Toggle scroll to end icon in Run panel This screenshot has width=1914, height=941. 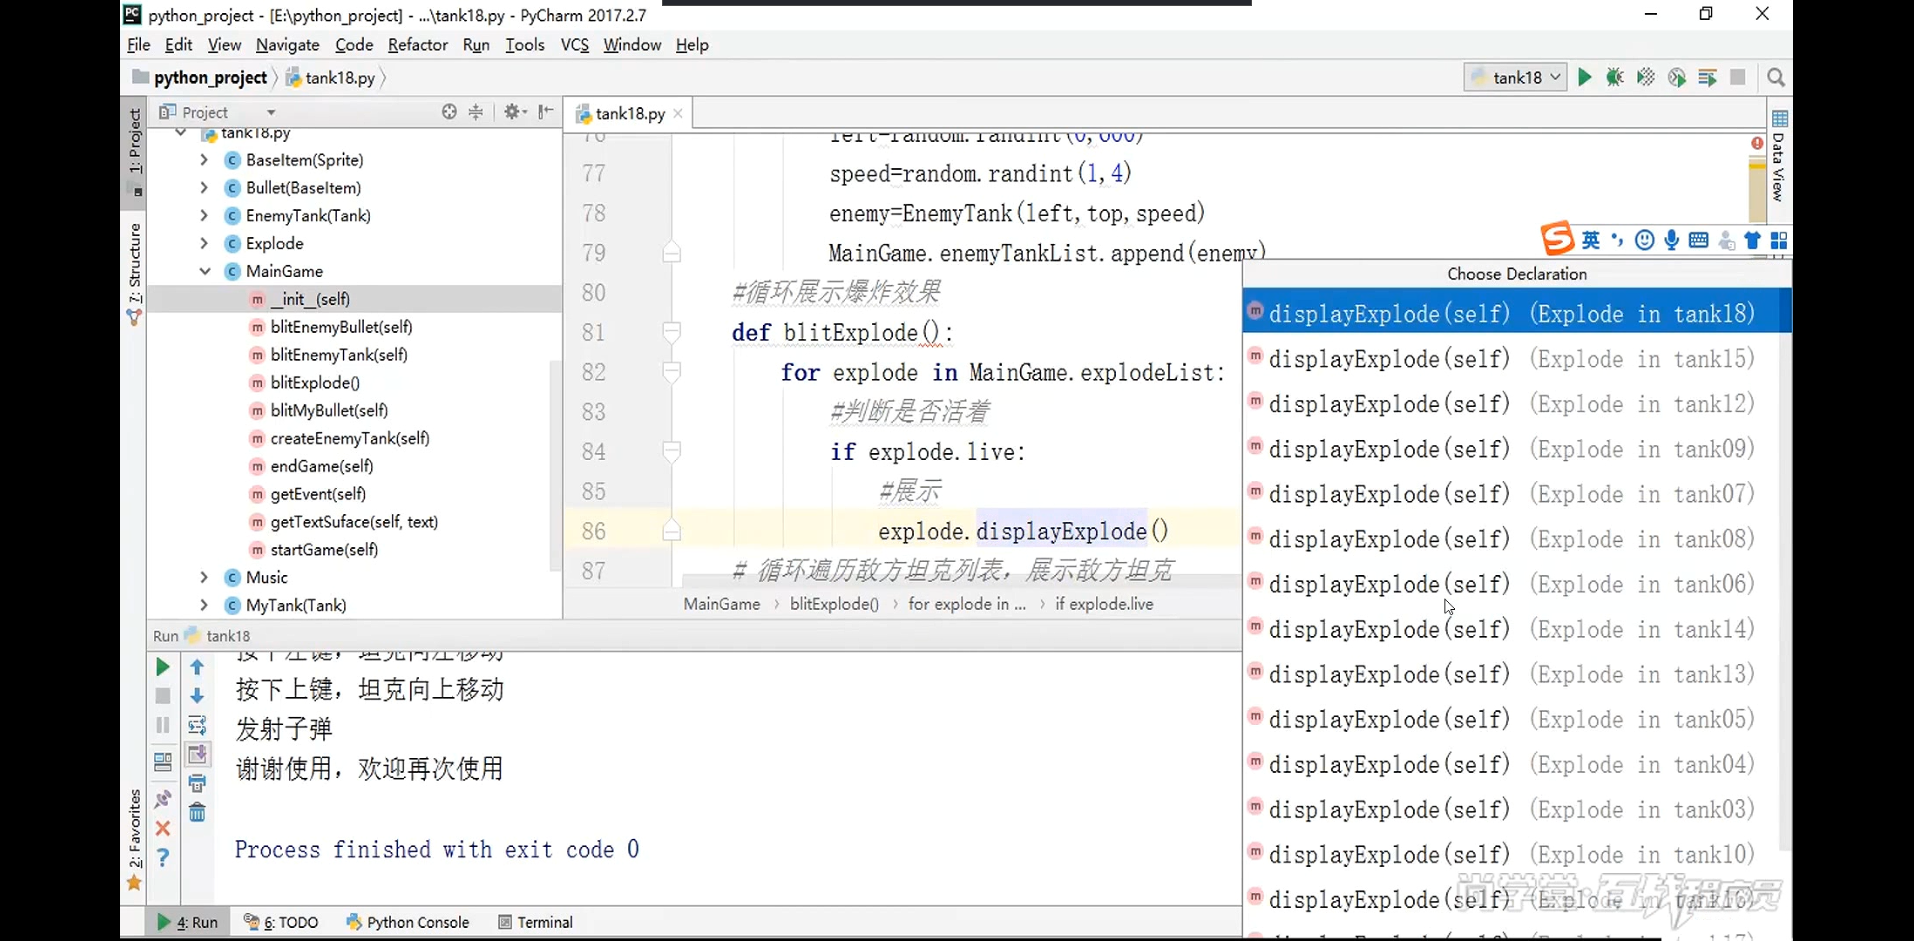[197, 754]
